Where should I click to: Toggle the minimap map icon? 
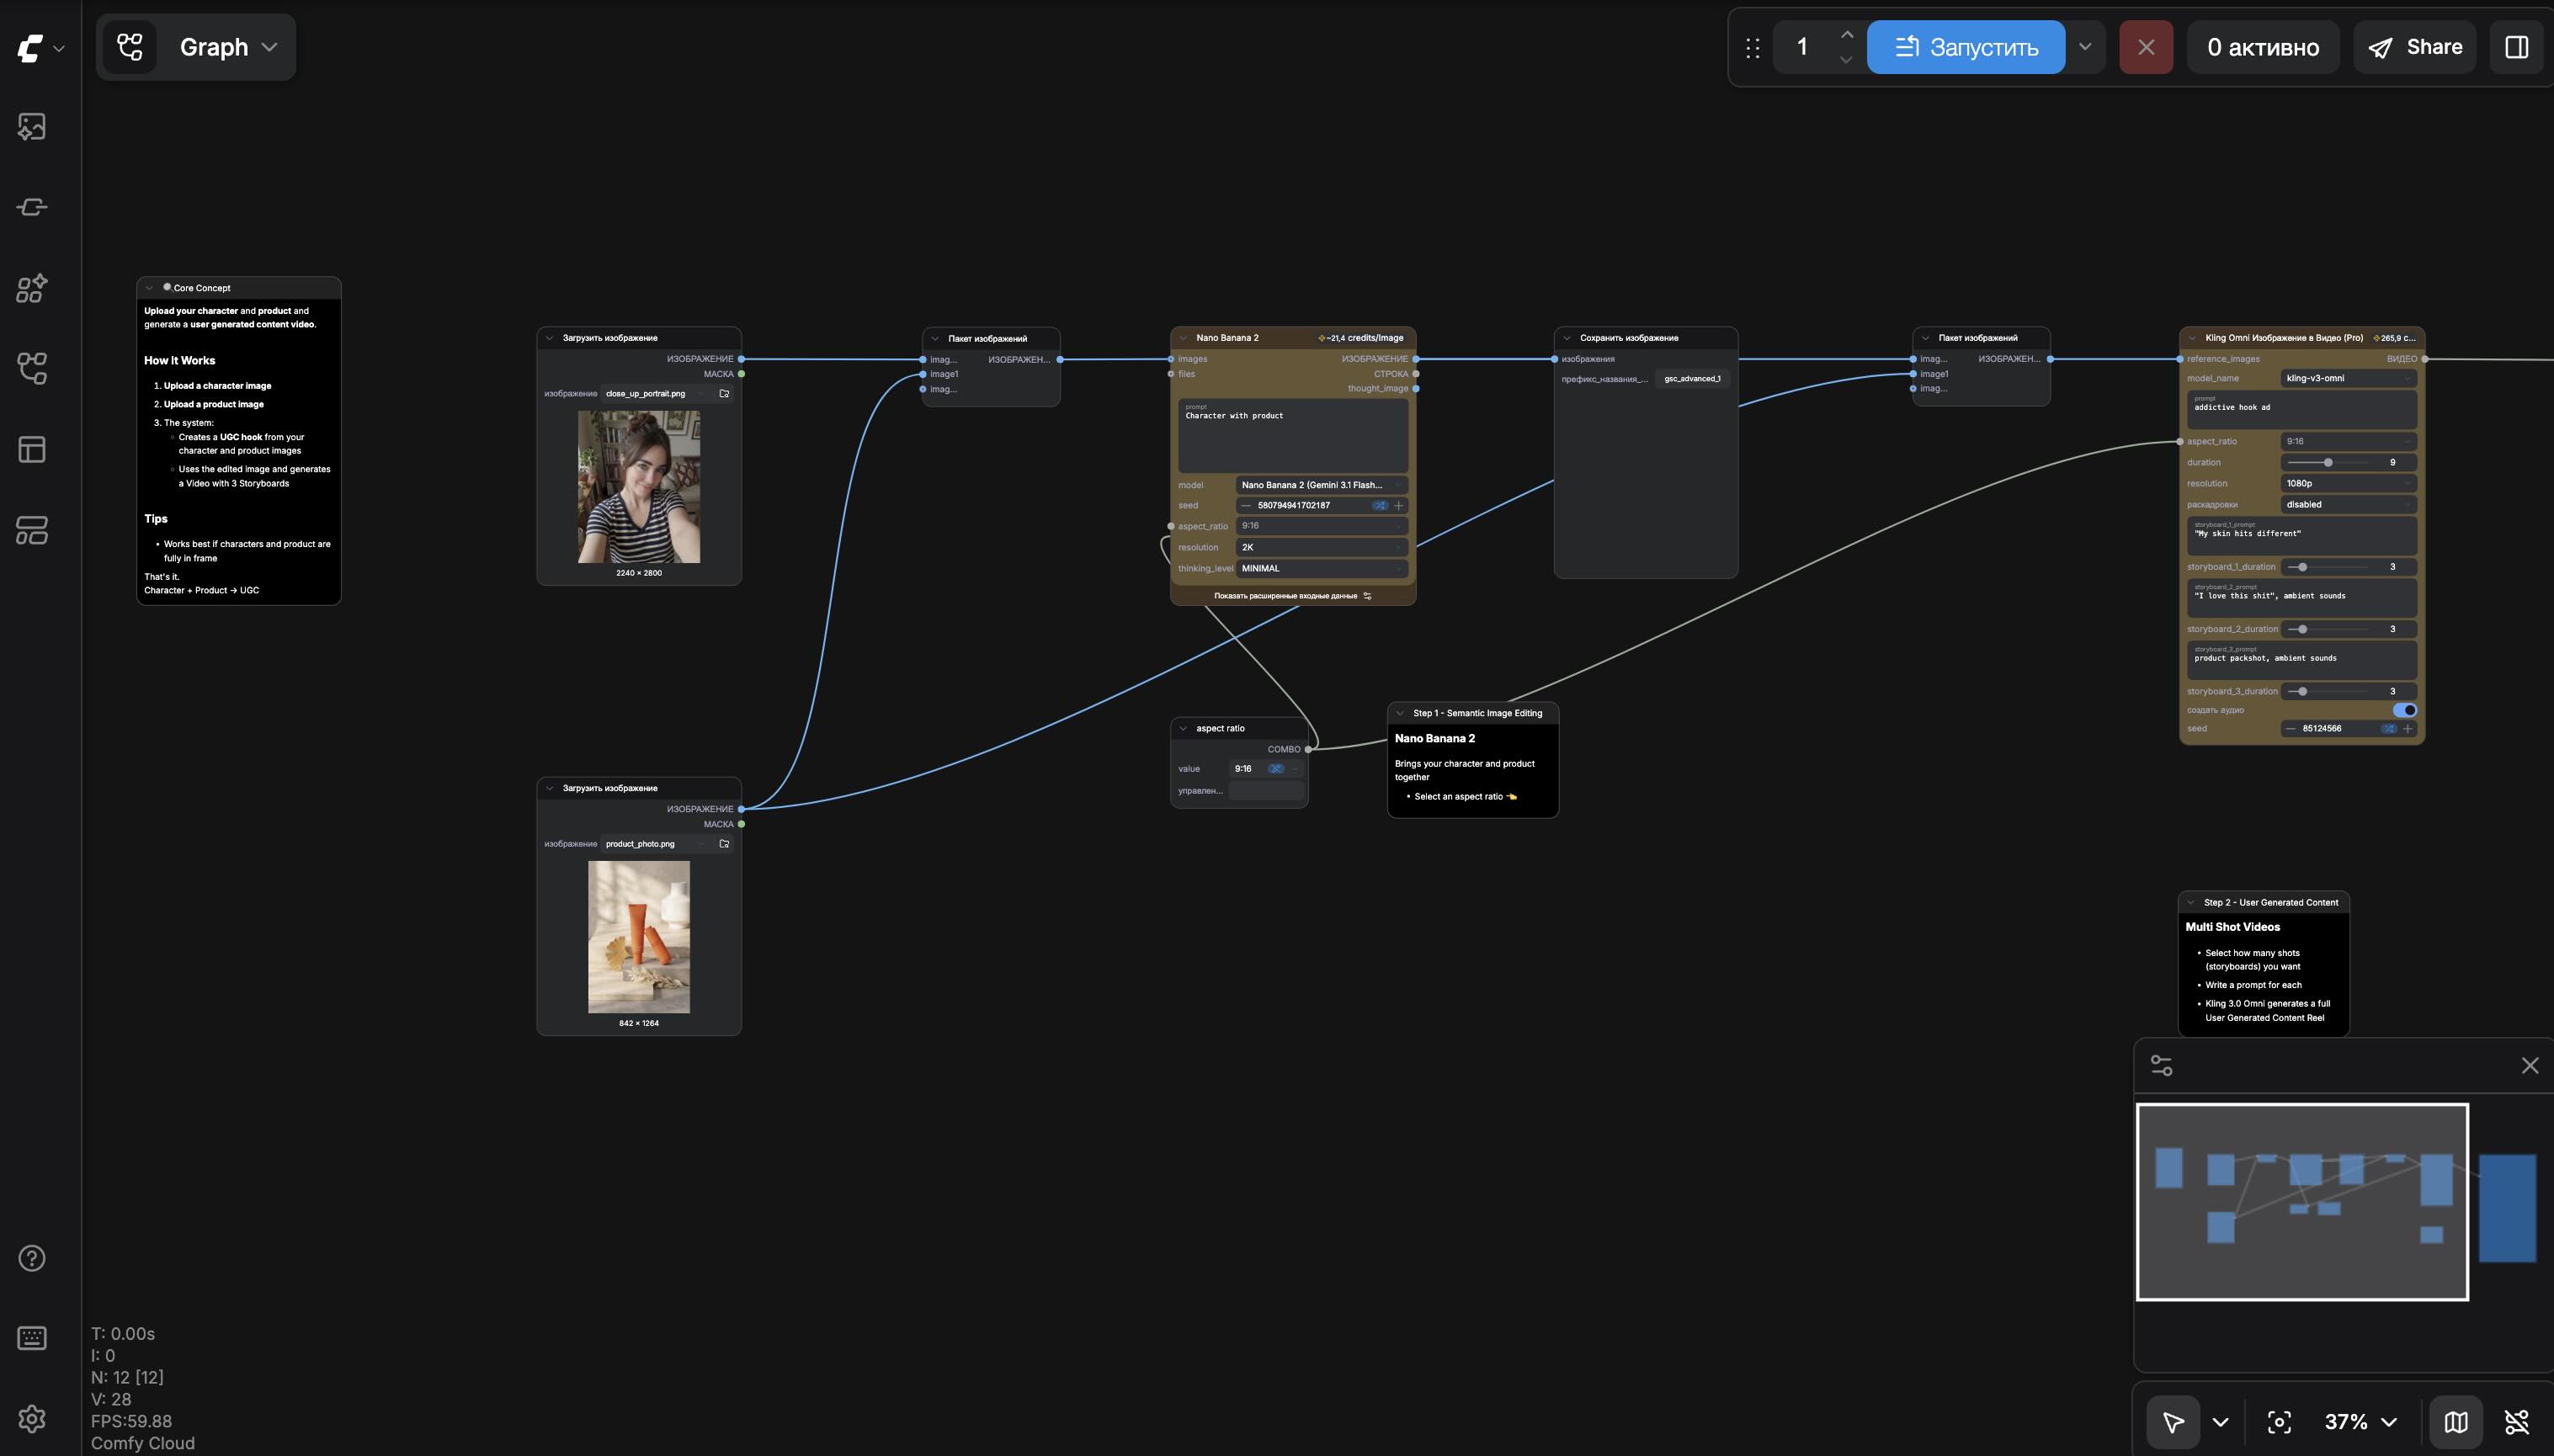(2456, 1422)
